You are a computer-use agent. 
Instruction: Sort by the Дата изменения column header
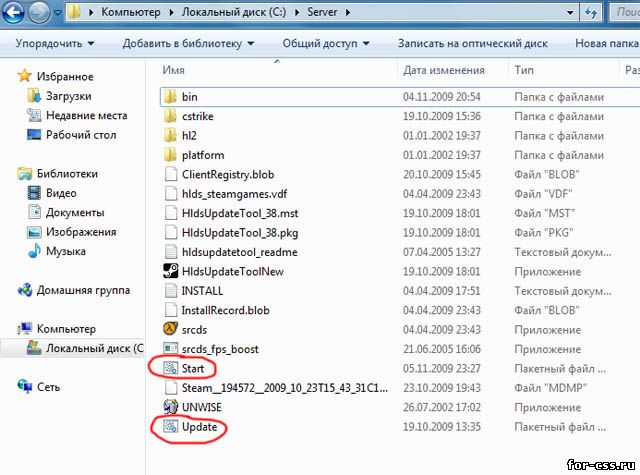[444, 70]
